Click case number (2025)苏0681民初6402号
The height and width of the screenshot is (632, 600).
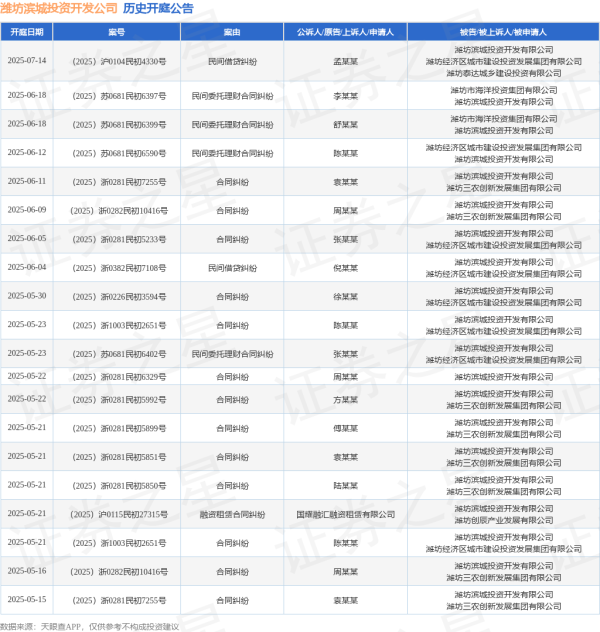point(119,354)
